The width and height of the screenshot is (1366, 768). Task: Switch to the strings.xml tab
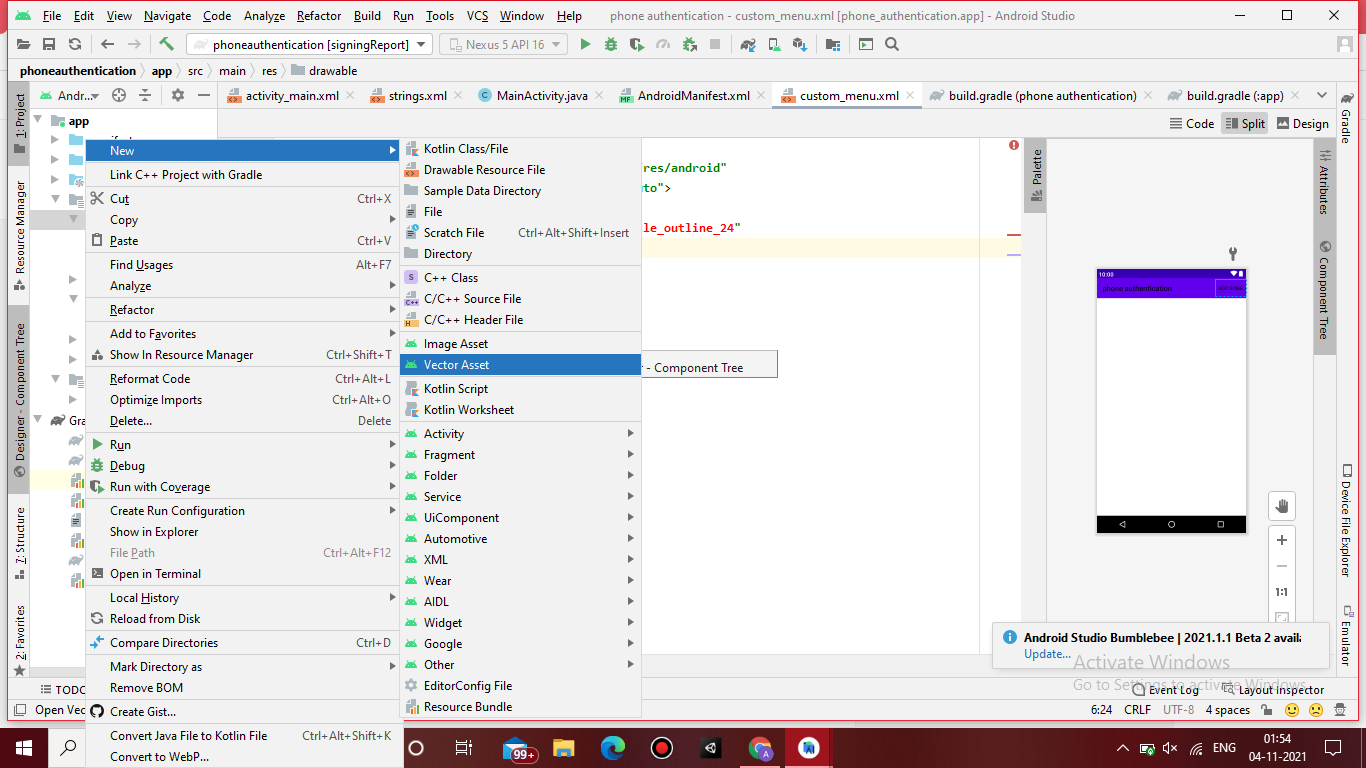(417, 96)
